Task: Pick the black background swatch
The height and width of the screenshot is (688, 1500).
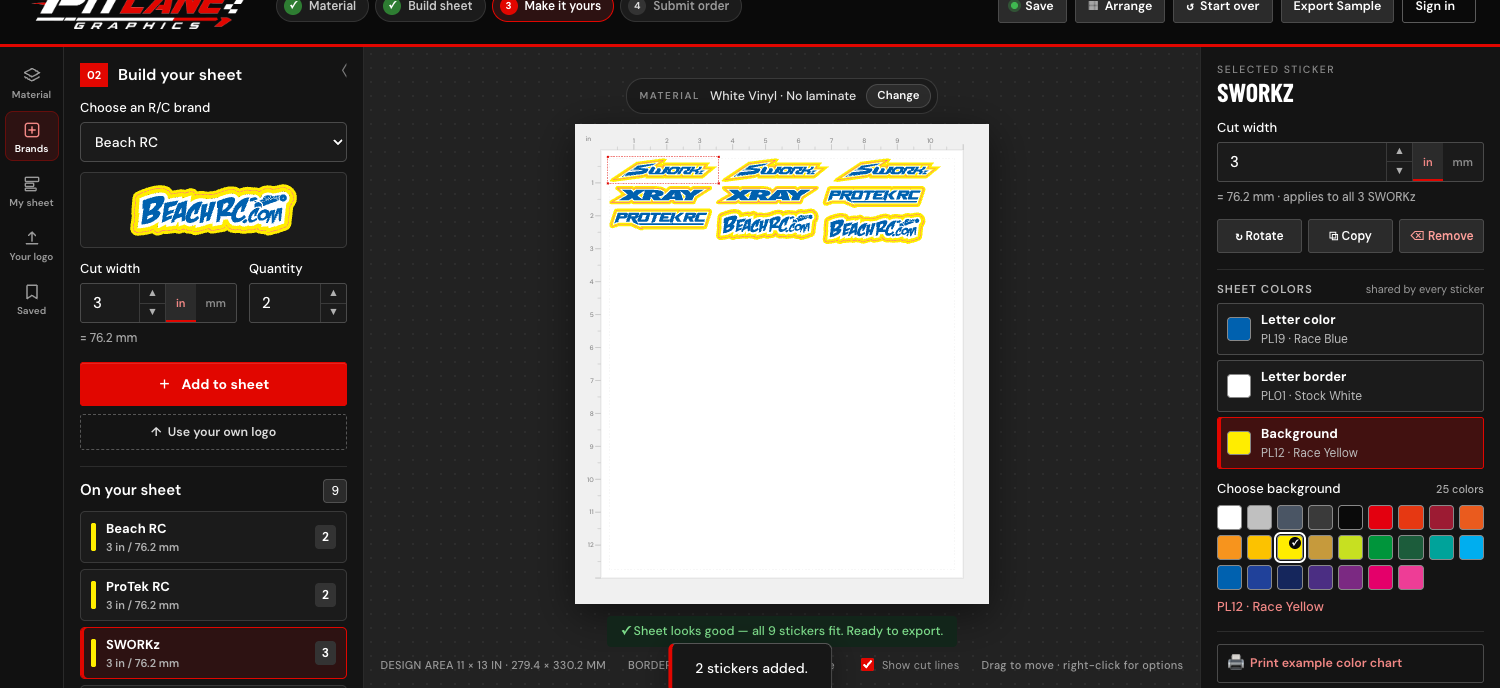Action: coord(1351,517)
